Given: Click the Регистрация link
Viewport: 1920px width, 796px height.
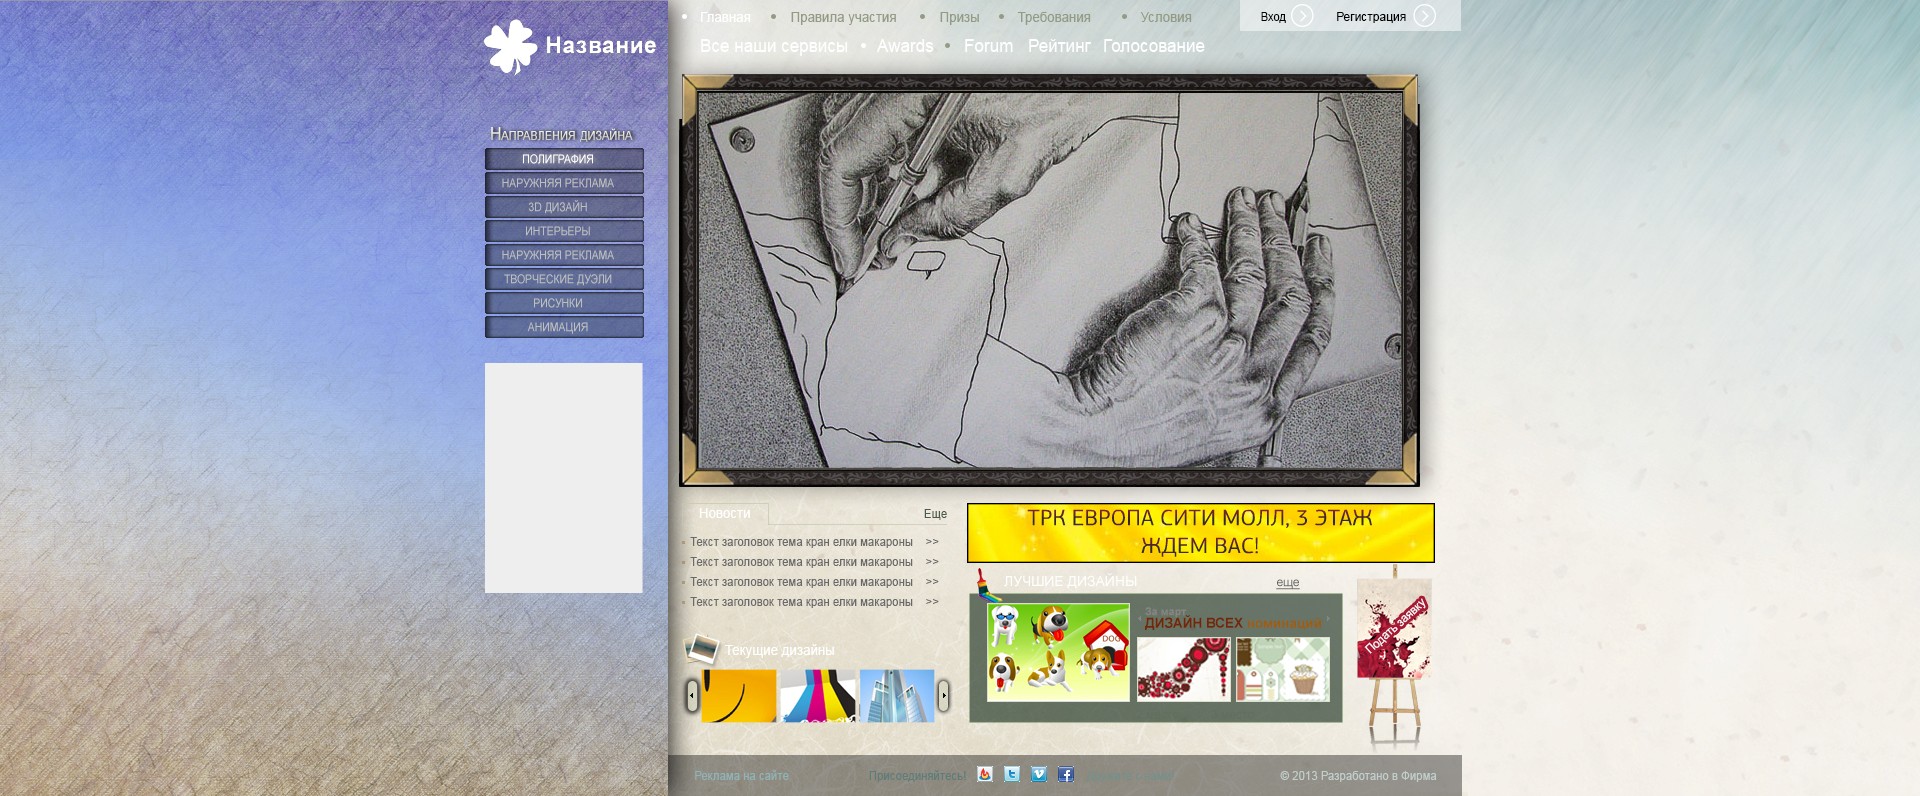Looking at the screenshot, I should [x=1371, y=17].
